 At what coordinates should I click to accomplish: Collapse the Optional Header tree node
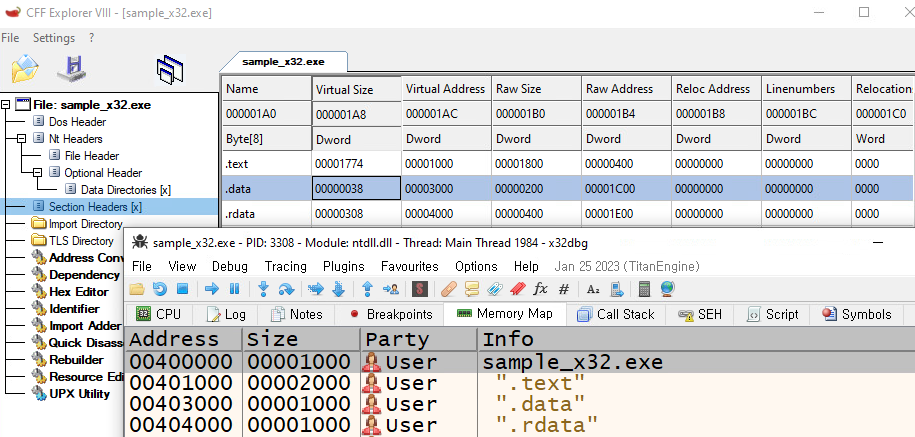point(38,173)
